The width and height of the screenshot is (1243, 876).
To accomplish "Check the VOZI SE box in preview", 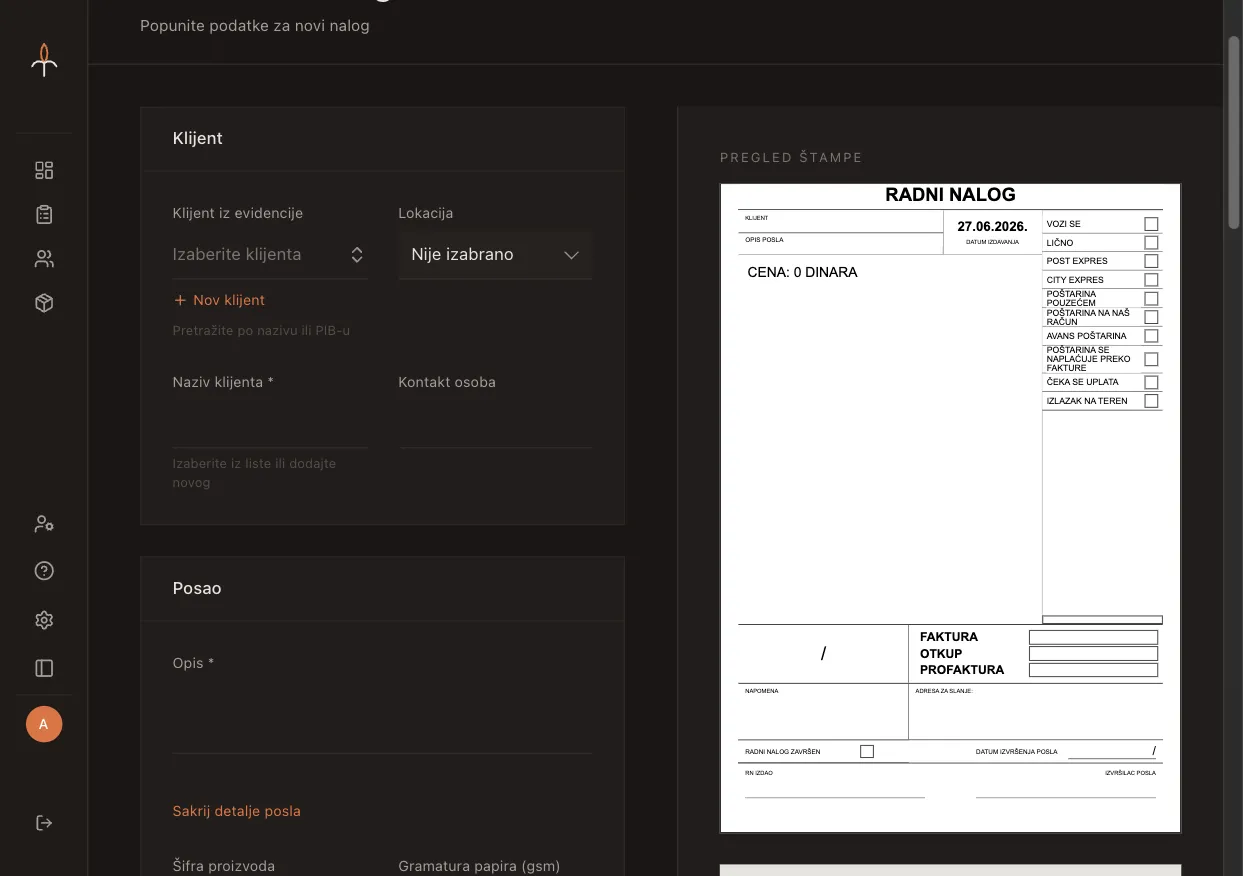I will pyautogui.click(x=1151, y=224).
